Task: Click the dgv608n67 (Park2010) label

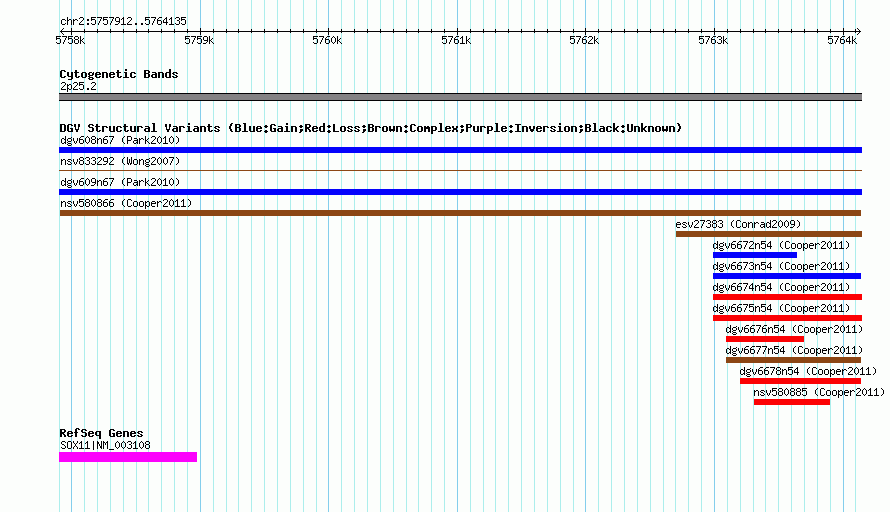Action: 120,140
